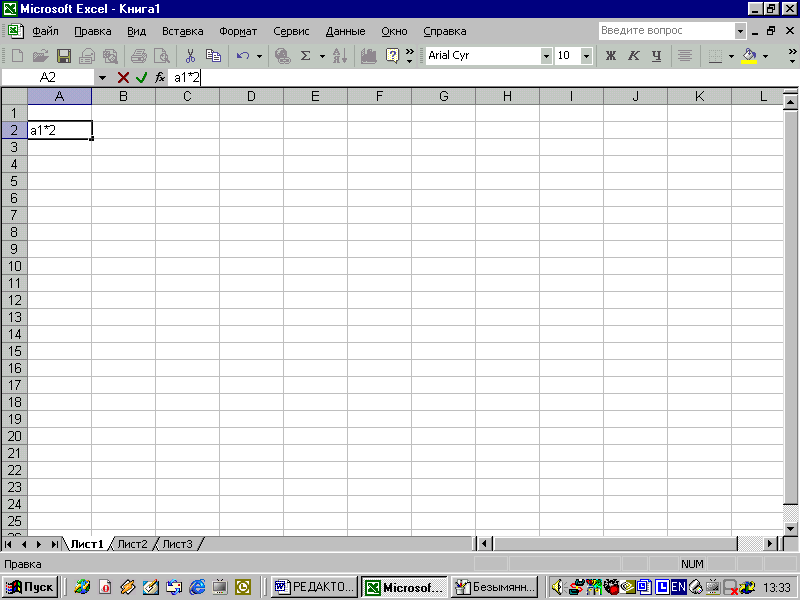The image size is (800, 600).
Task: Open the Вид menu
Action: pyautogui.click(x=136, y=31)
